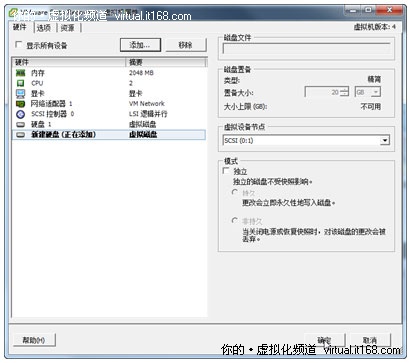The height and width of the screenshot is (363, 409).
Task: Switch to the 选项 tab
Action: (x=44, y=28)
